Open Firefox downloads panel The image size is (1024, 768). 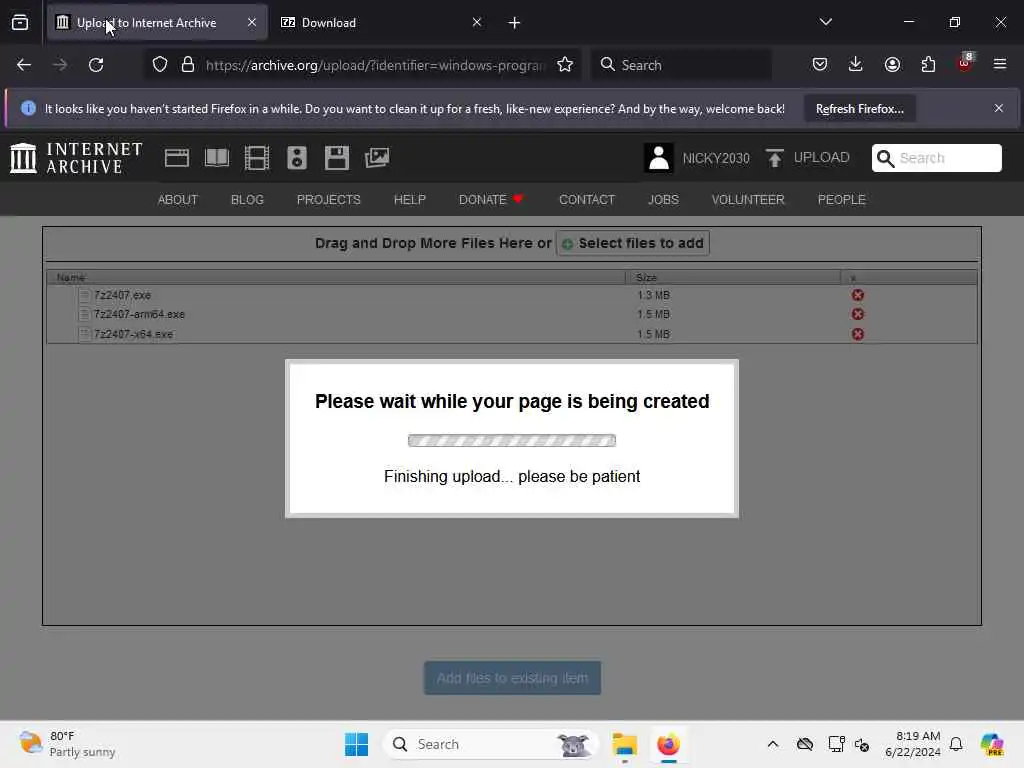tap(856, 65)
